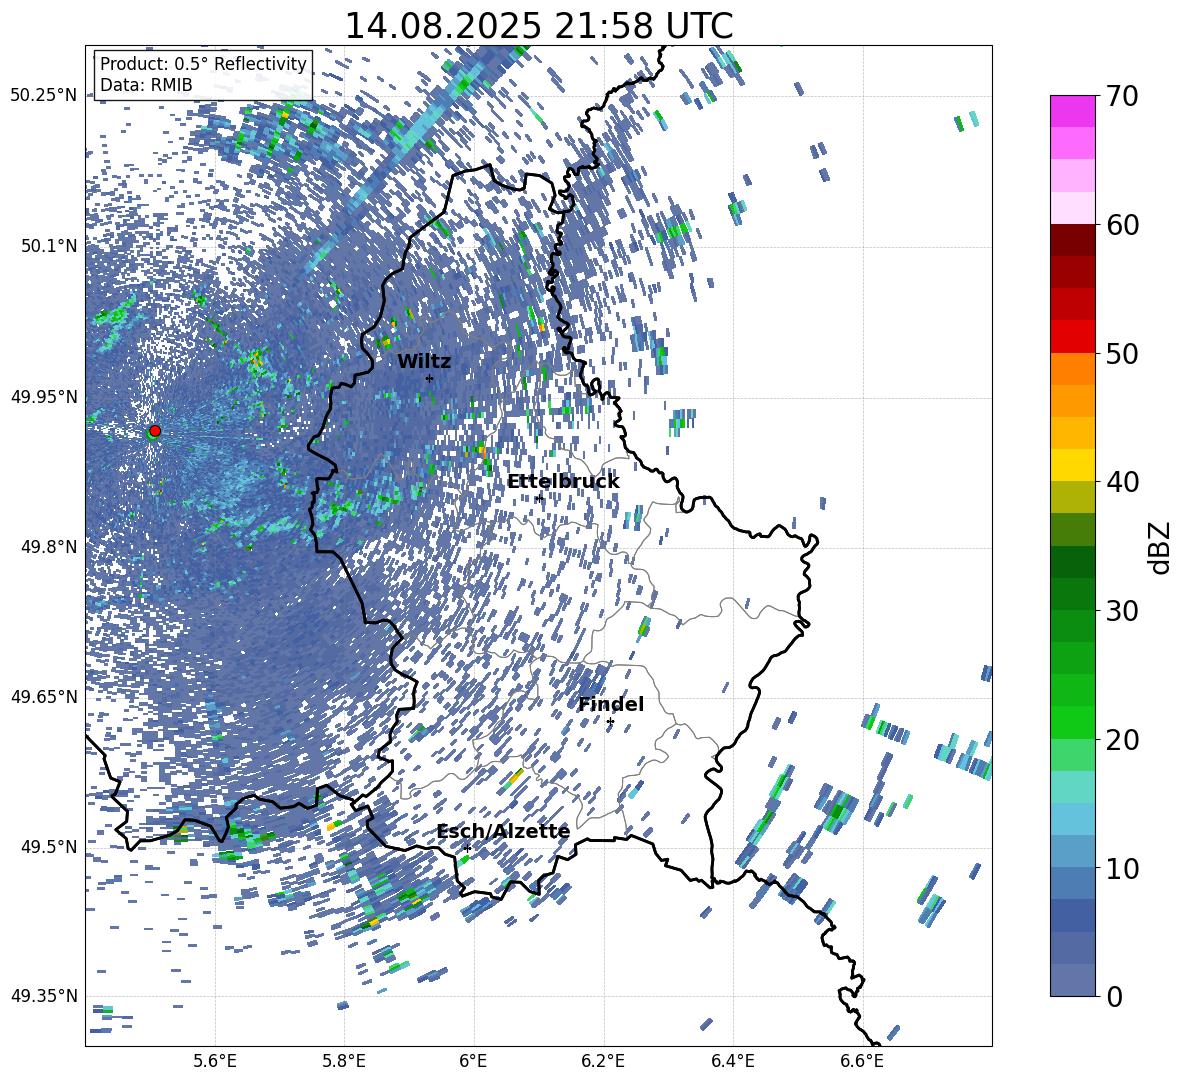Click the Findel city label
Viewport: 1184px width, 1081px height.
pos(611,704)
